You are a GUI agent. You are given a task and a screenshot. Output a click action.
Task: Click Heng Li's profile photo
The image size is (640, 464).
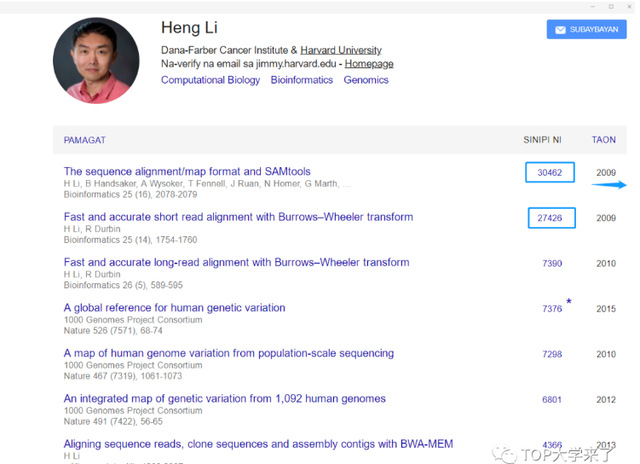97,60
